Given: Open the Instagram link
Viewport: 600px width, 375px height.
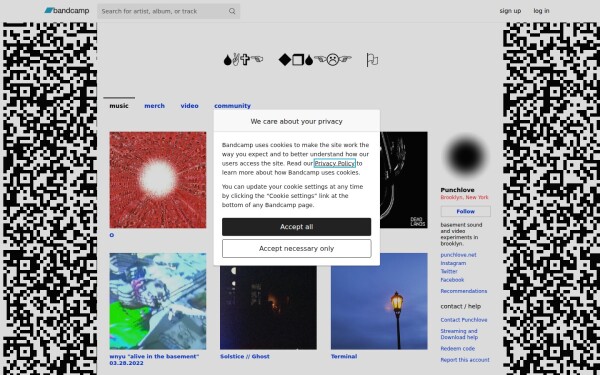Looking at the screenshot, I should [453, 263].
